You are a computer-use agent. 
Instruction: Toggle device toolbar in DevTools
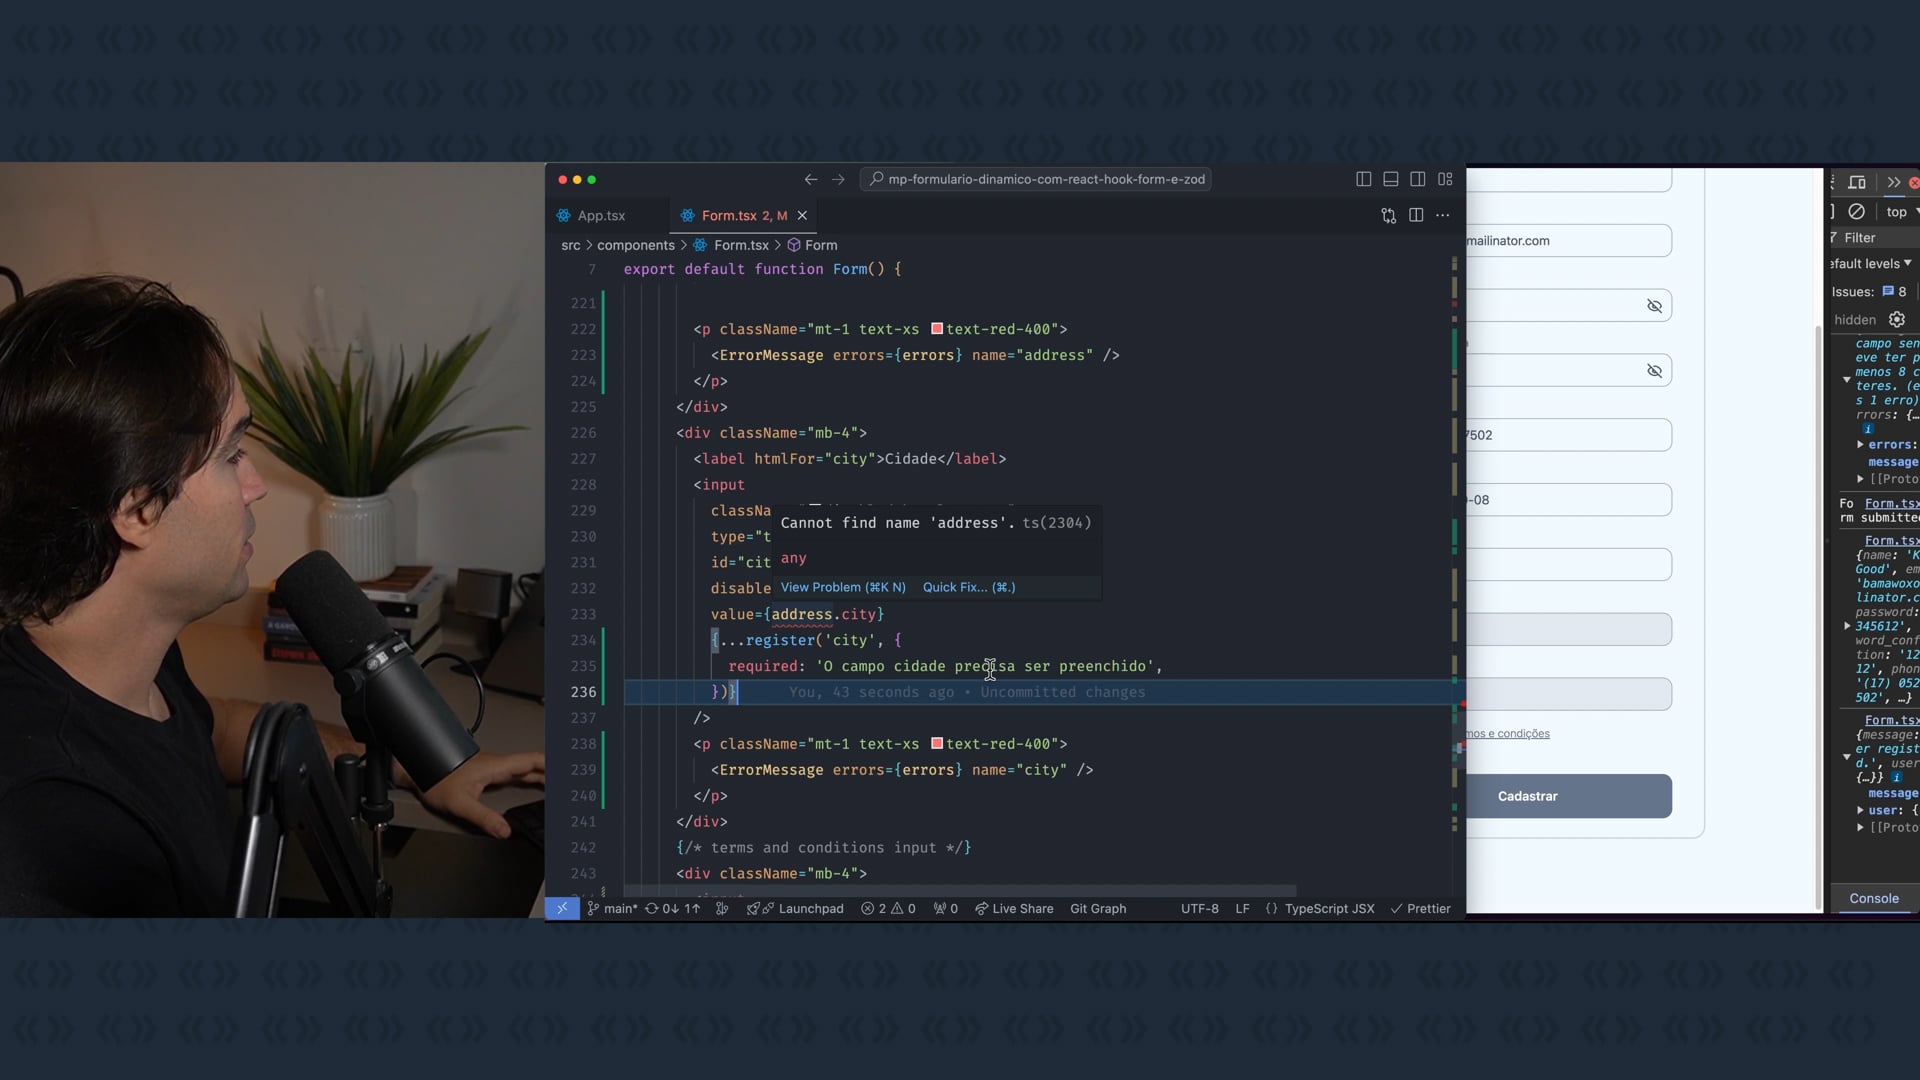click(1857, 182)
